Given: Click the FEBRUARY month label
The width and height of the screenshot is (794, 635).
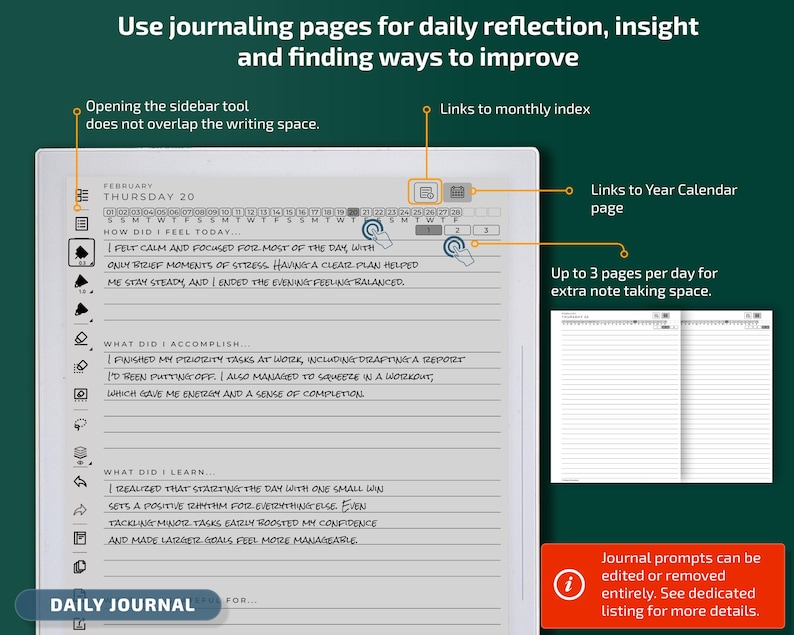Looking at the screenshot, I should [128, 186].
